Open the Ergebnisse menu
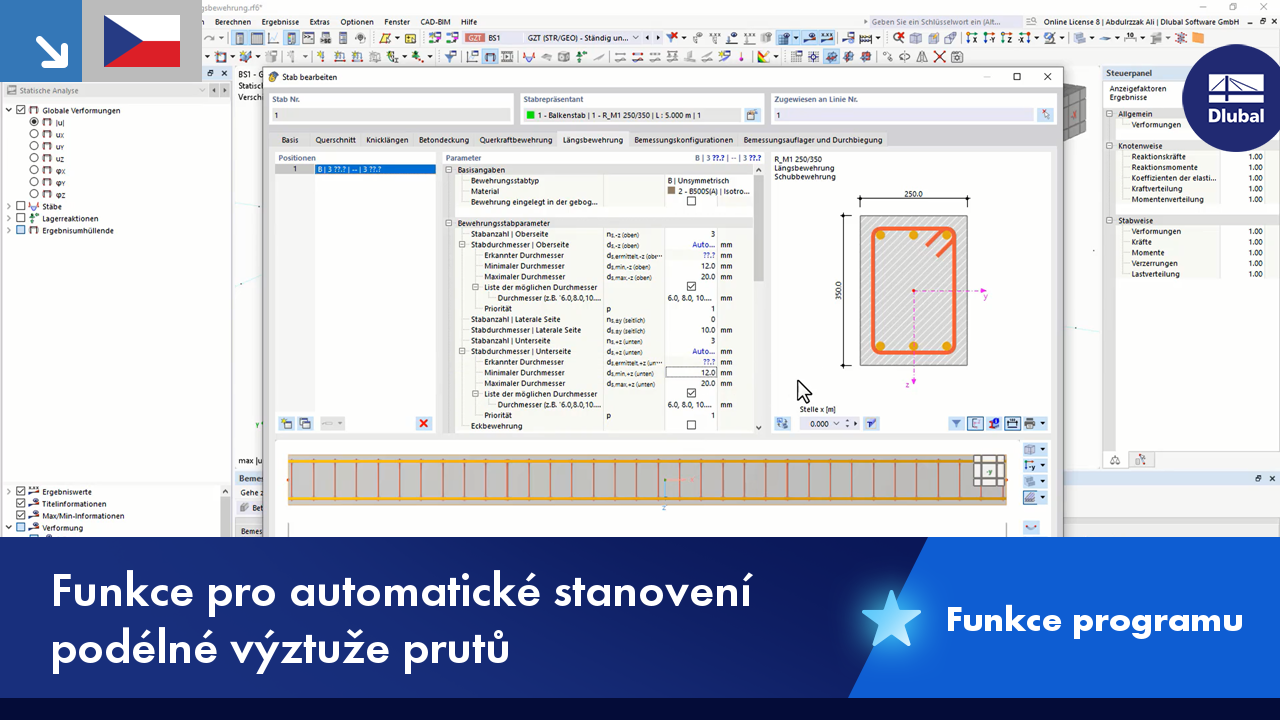This screenshot has height=720, width=1280. point(281,21)
